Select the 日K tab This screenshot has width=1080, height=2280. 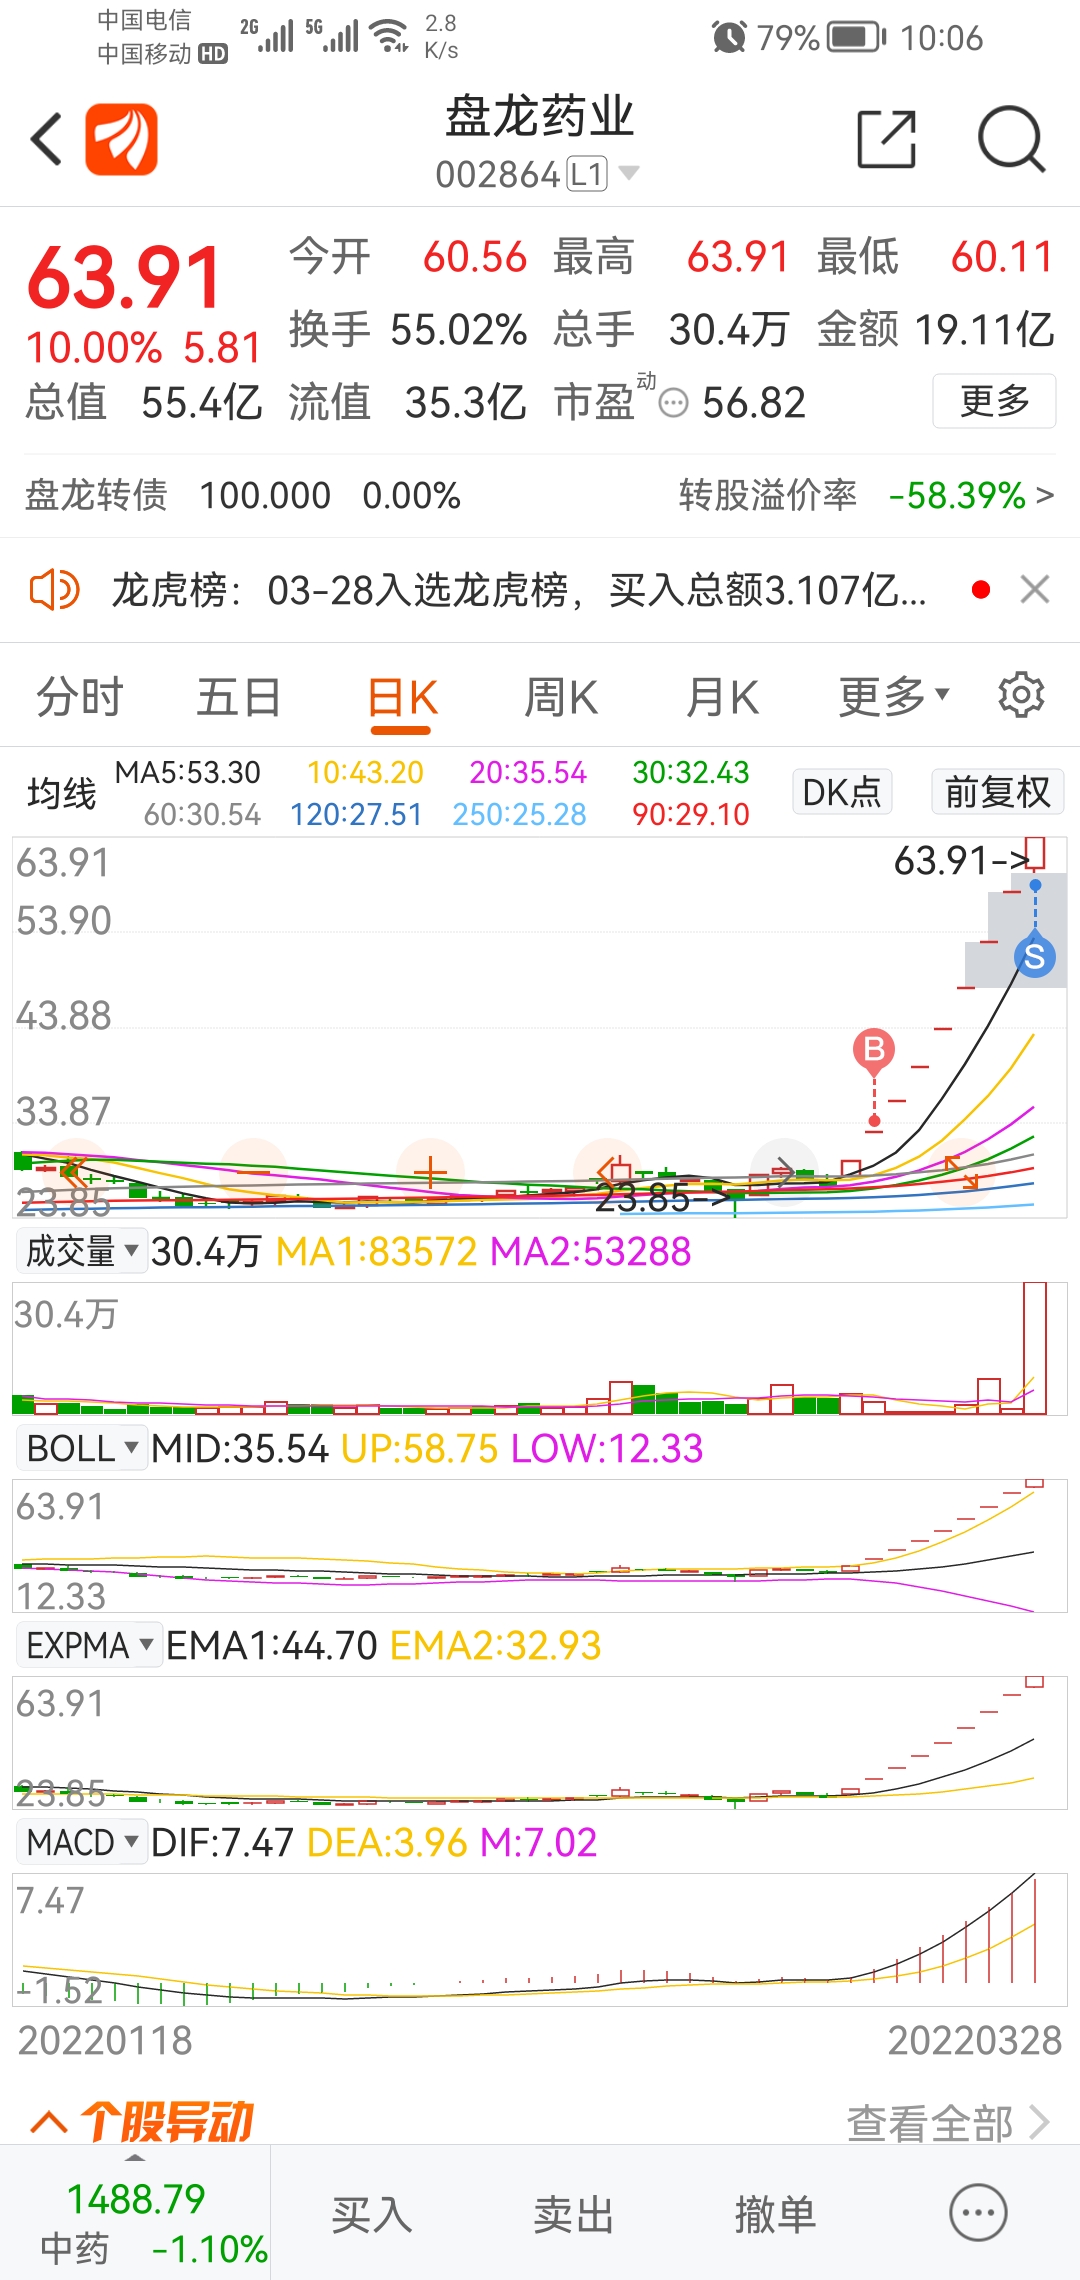pyautogui.click(x=402, y=698)
